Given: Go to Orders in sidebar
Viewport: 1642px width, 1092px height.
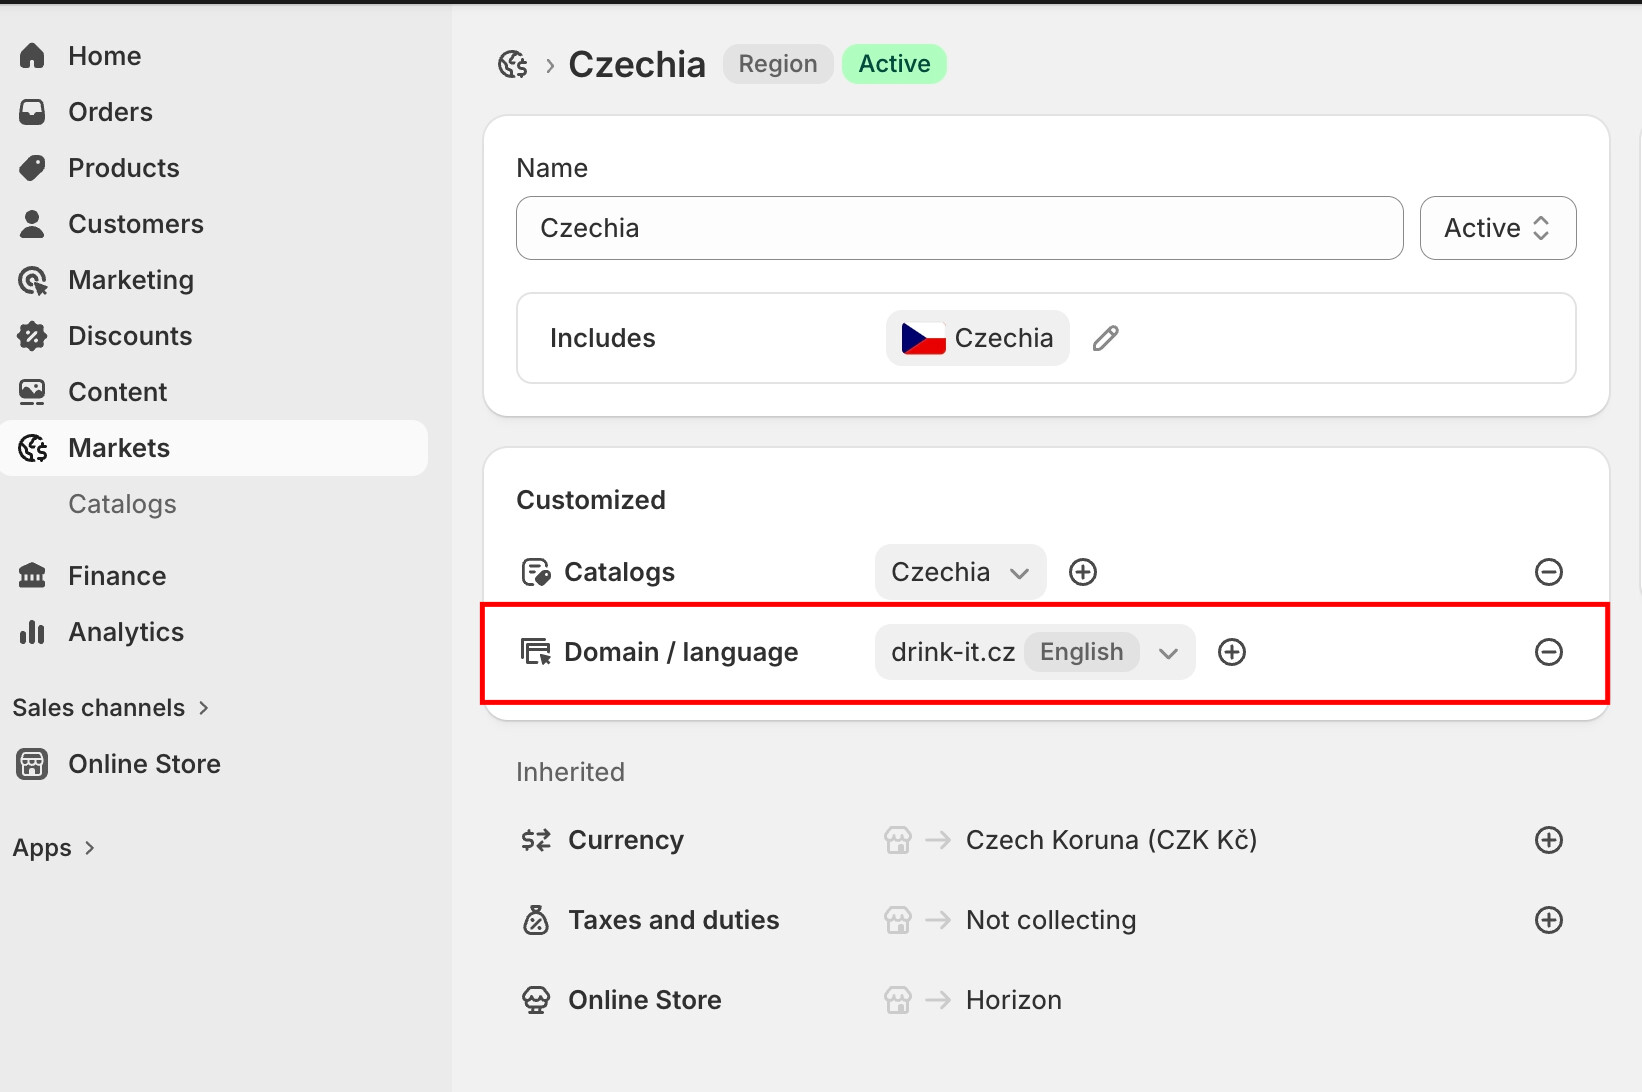Looking at the screenshot, I should point(110,112).
